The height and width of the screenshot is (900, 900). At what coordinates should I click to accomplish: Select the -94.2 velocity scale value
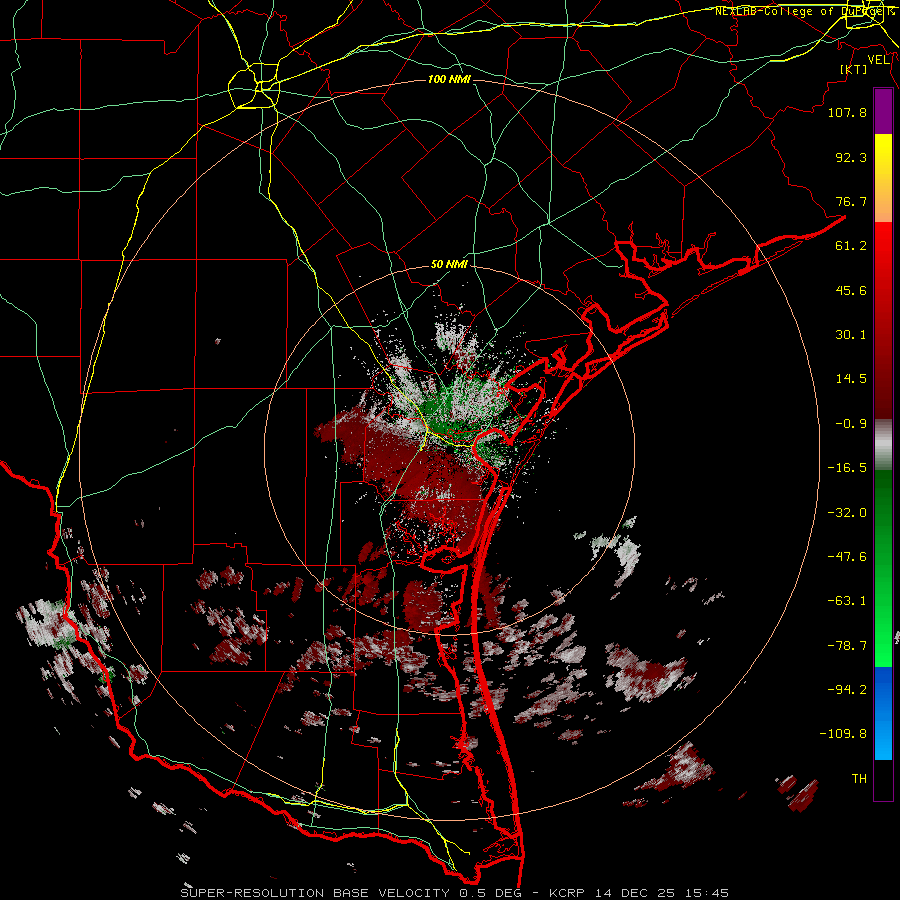[x=847, y=690]
